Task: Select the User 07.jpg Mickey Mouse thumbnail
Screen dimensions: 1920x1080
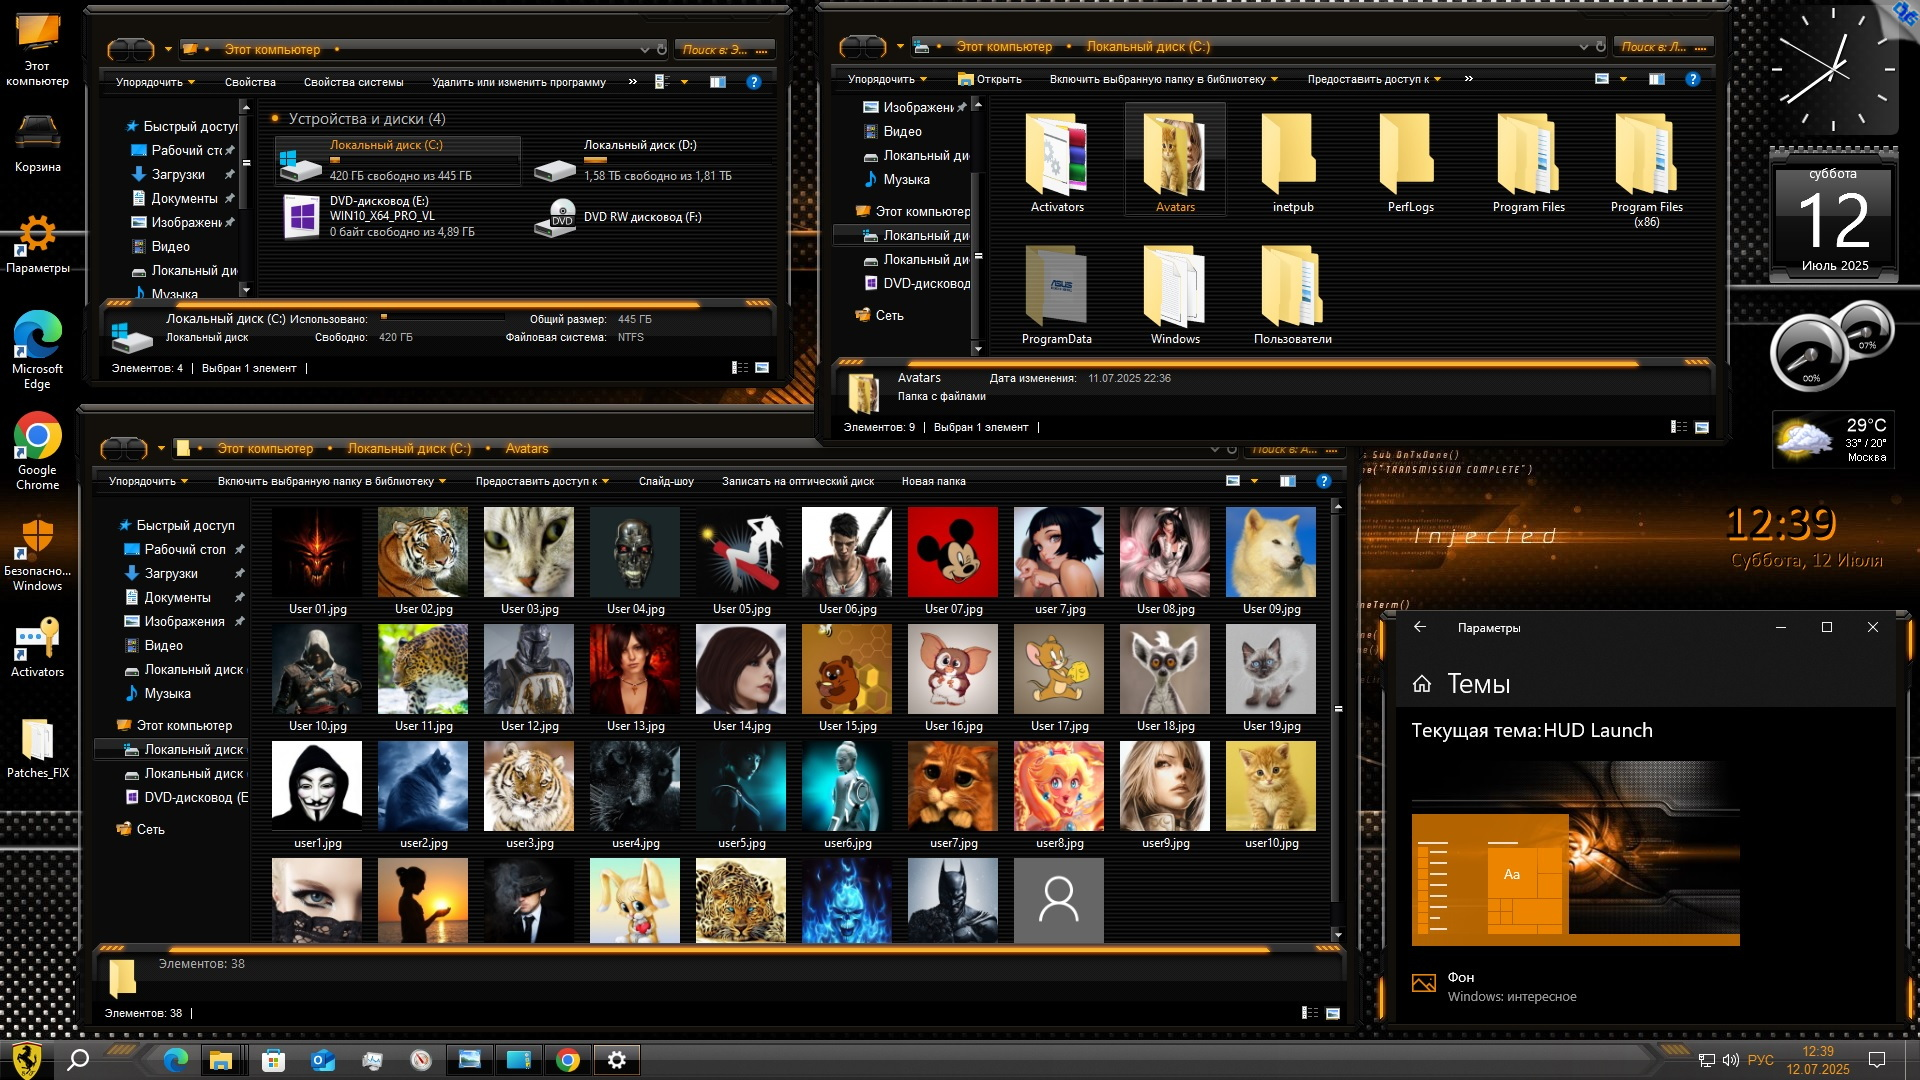Action: [952, 552]
